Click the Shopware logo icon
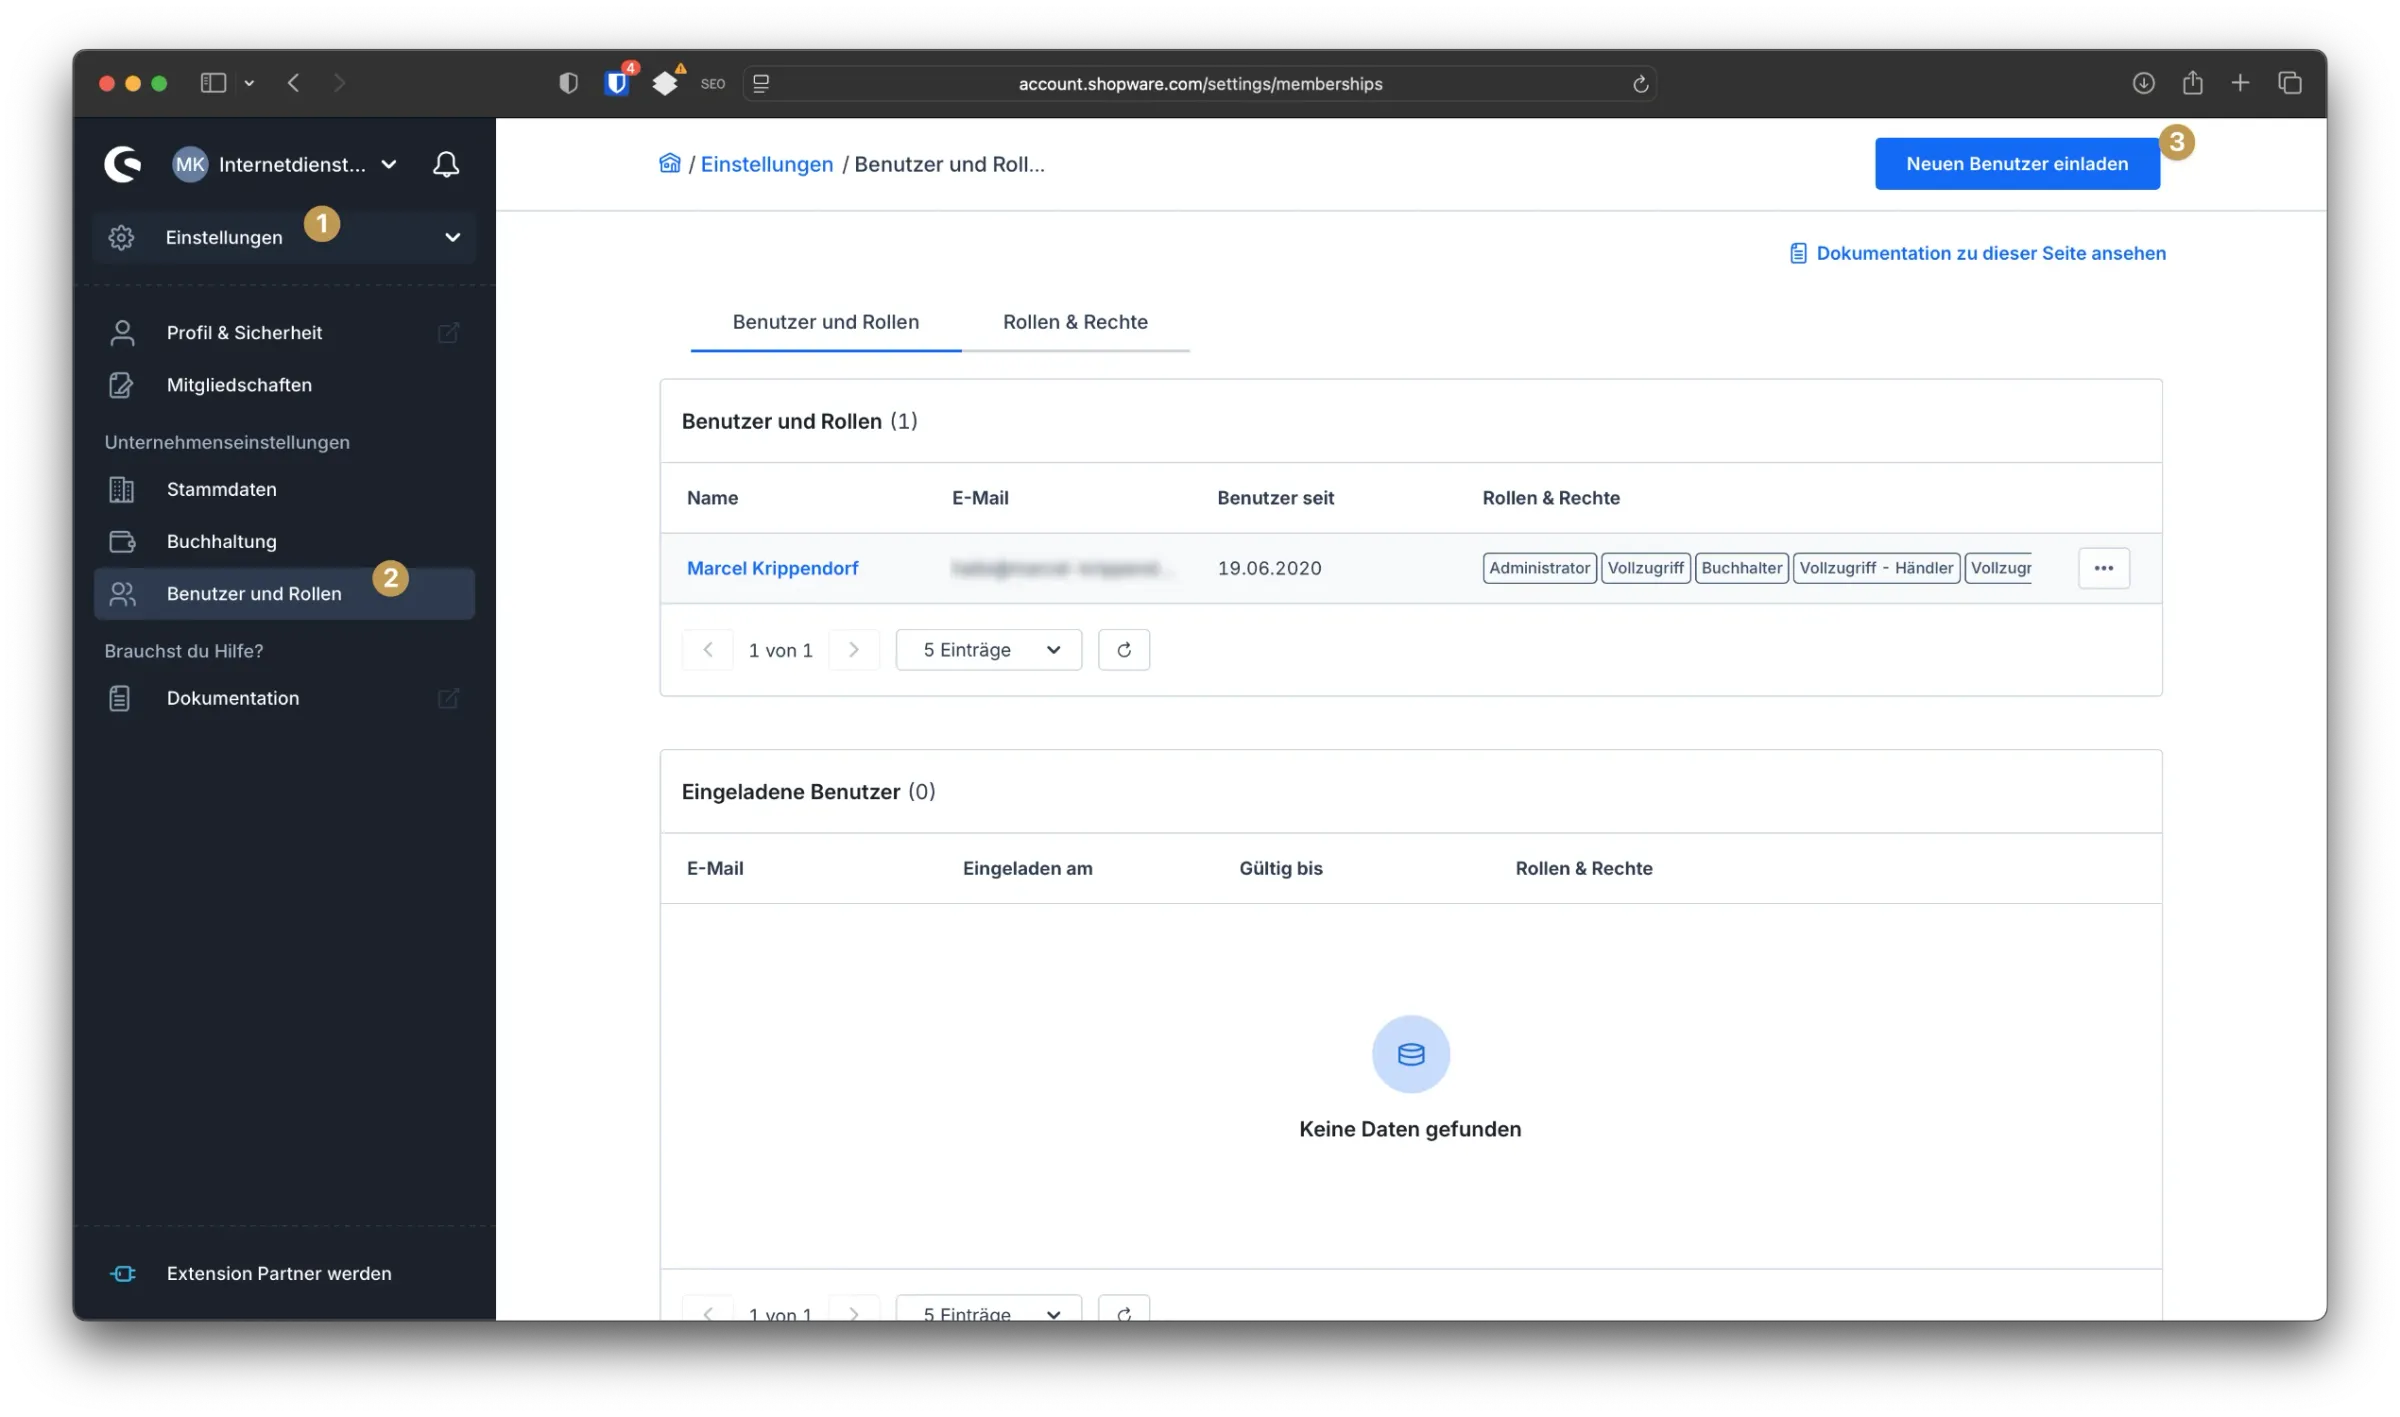The width and height of the screenshot is (2400, 1417). pos(123,164)
